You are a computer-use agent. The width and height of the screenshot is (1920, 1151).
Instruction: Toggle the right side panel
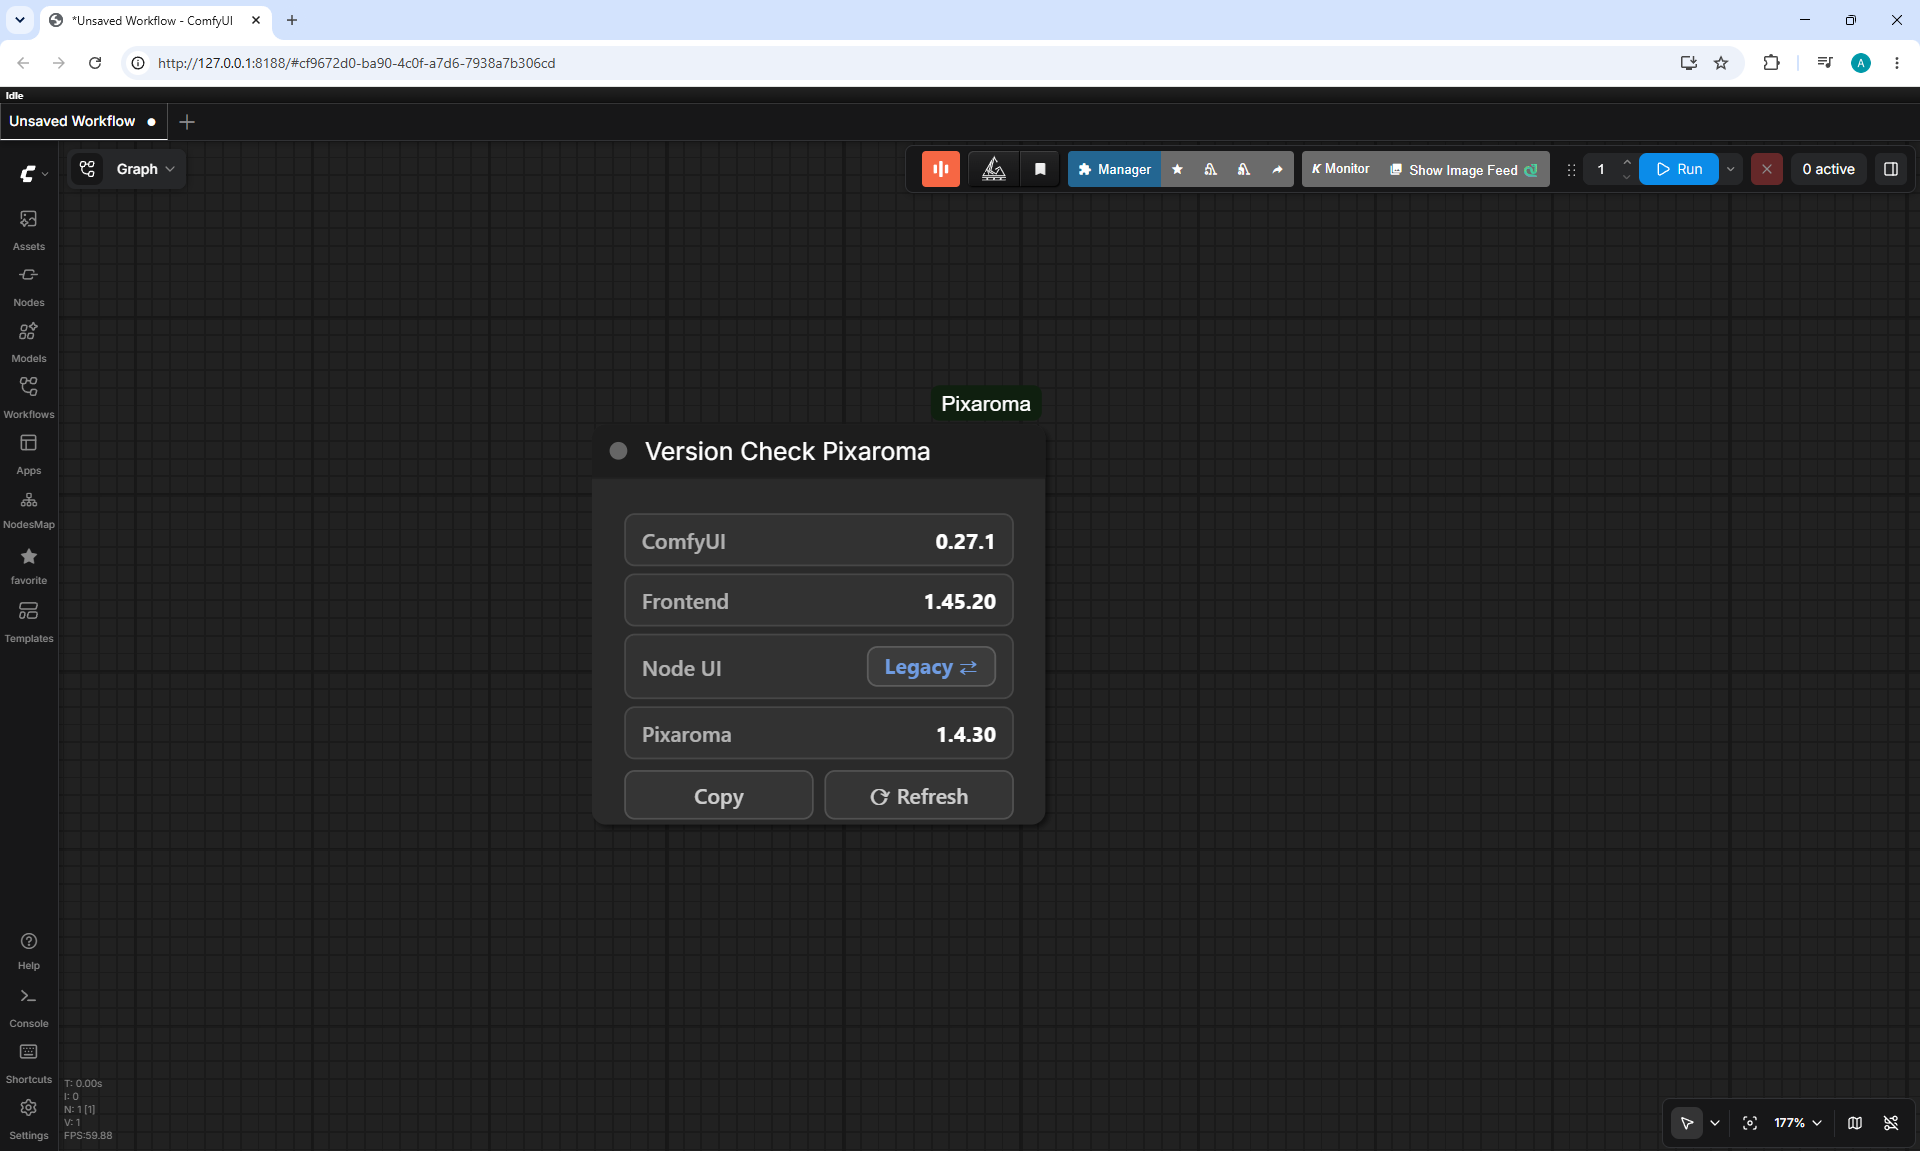click(x=1891, y=169)
